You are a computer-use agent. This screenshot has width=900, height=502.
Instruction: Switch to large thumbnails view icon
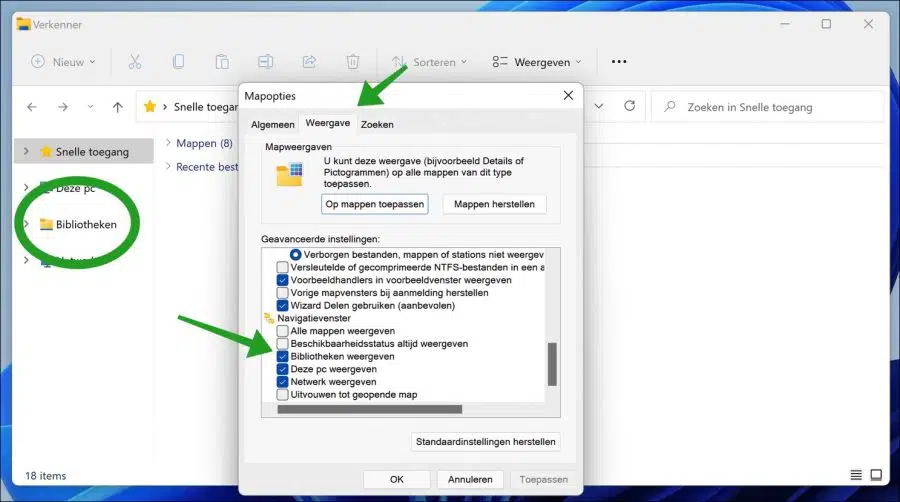876,475
